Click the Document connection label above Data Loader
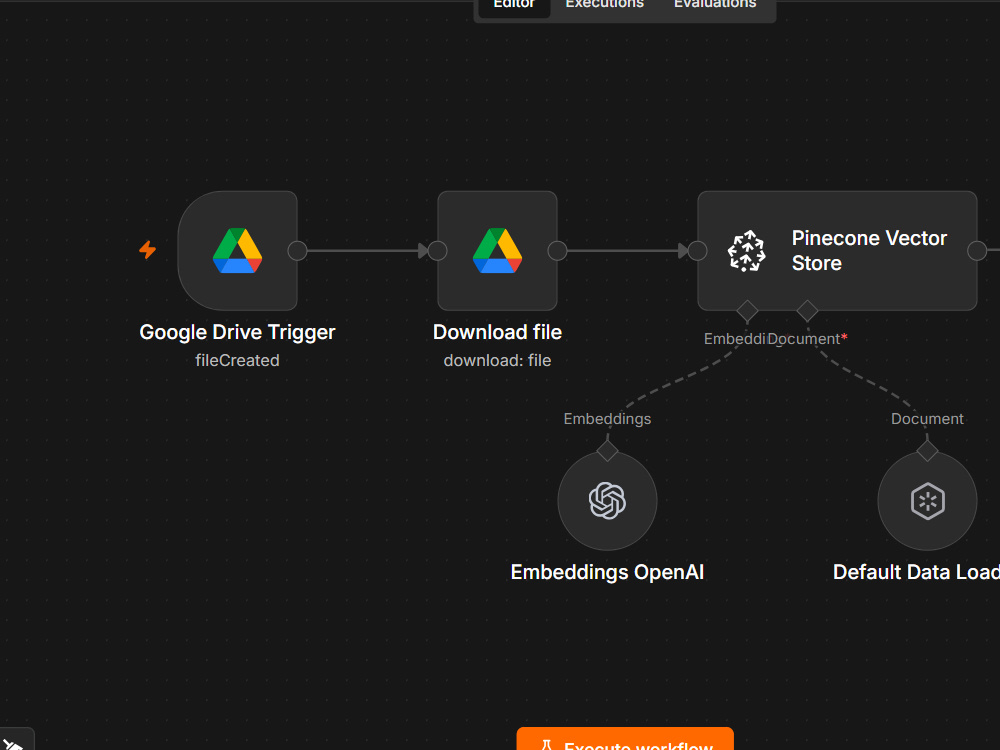 [927, 419]
